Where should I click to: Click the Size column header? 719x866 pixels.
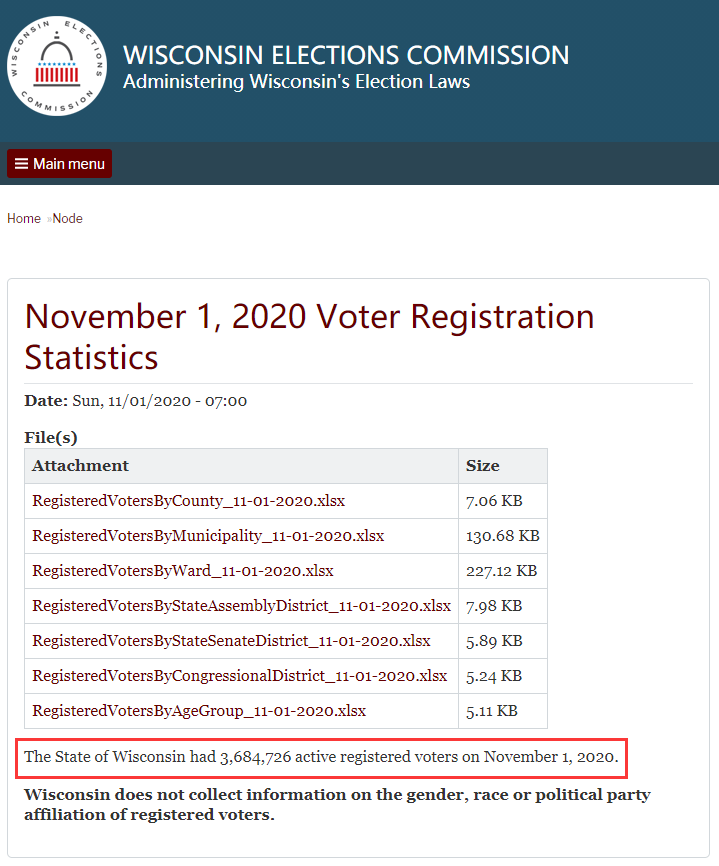(x=482, y=466)
